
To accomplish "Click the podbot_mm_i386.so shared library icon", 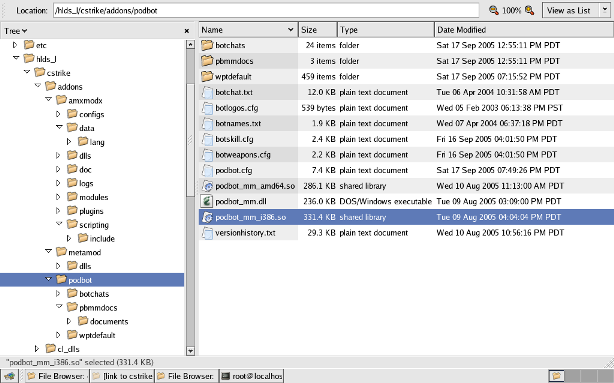I will point(207,217).
